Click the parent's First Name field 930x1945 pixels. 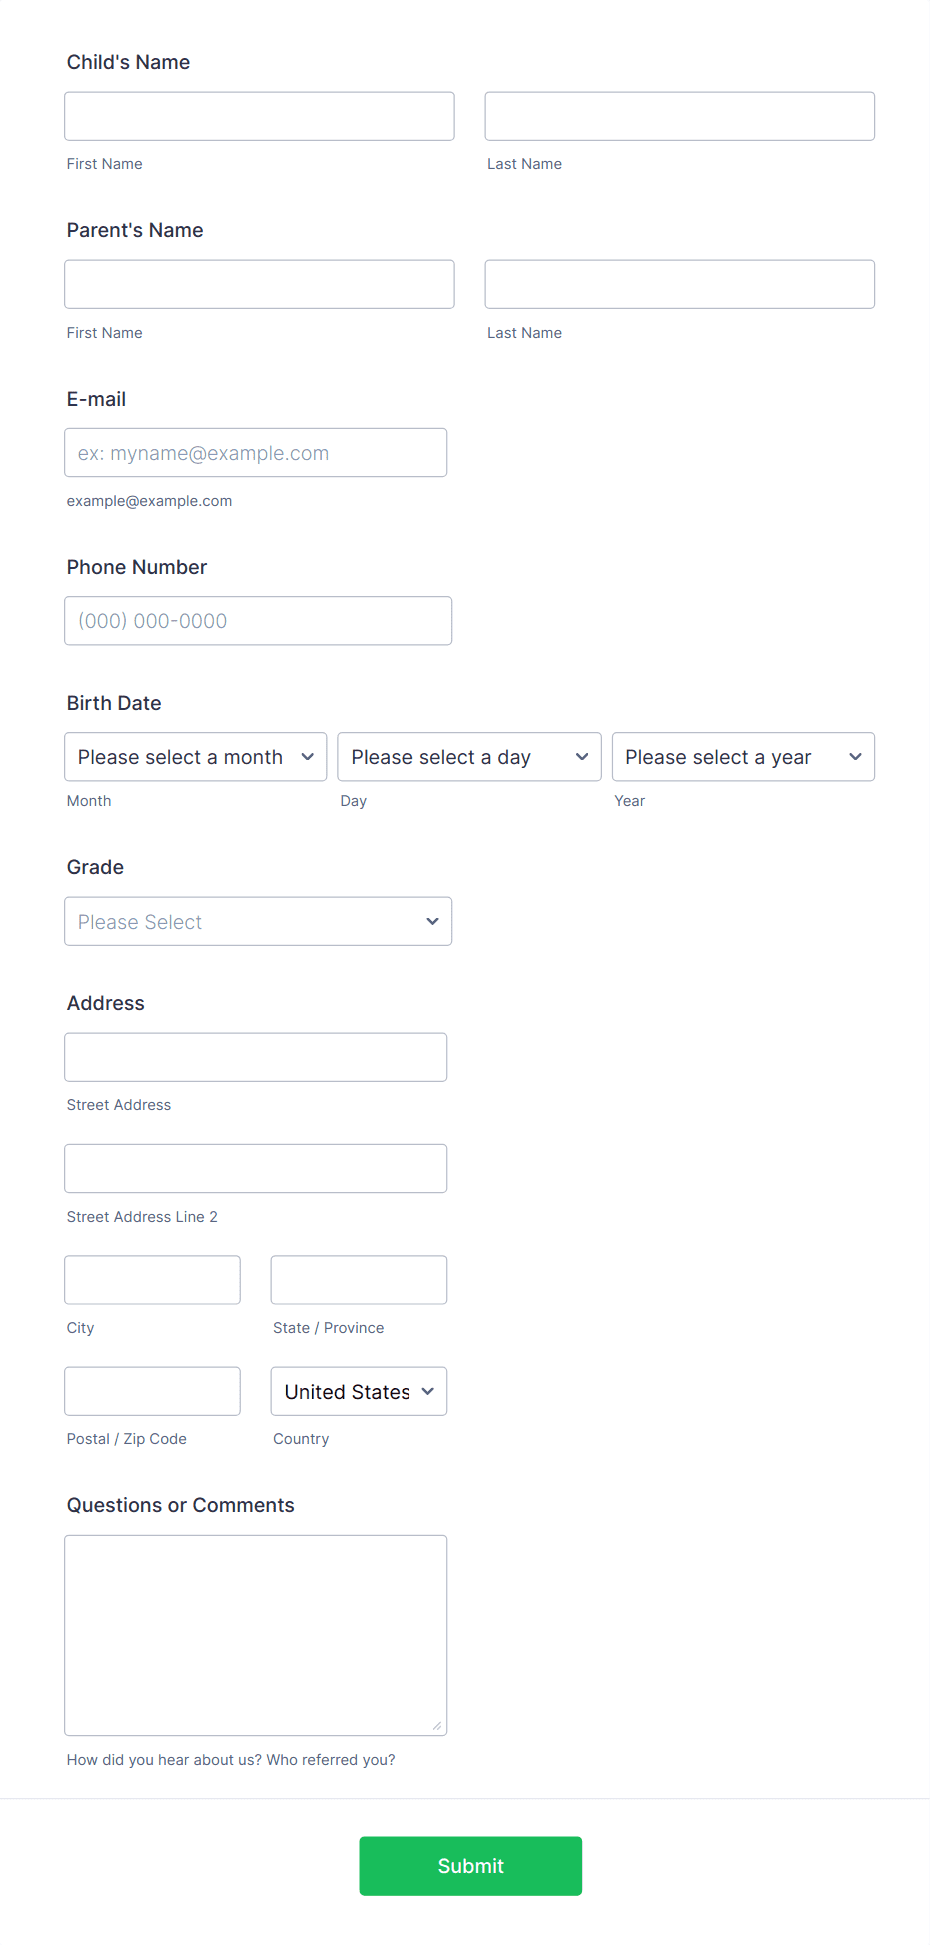click(x=258, y=284)
